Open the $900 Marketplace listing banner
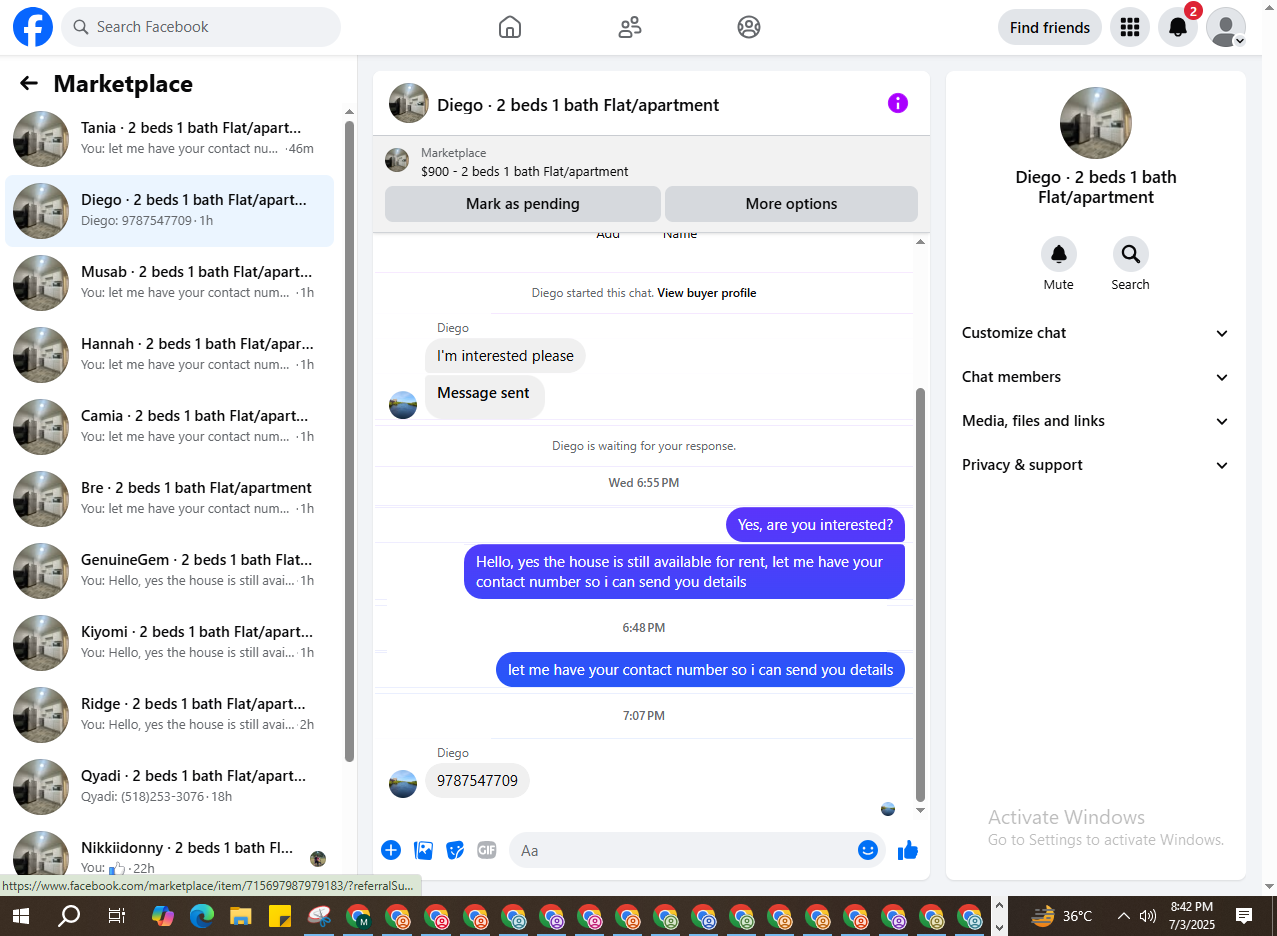1277x936 pixels. [651, 161]
